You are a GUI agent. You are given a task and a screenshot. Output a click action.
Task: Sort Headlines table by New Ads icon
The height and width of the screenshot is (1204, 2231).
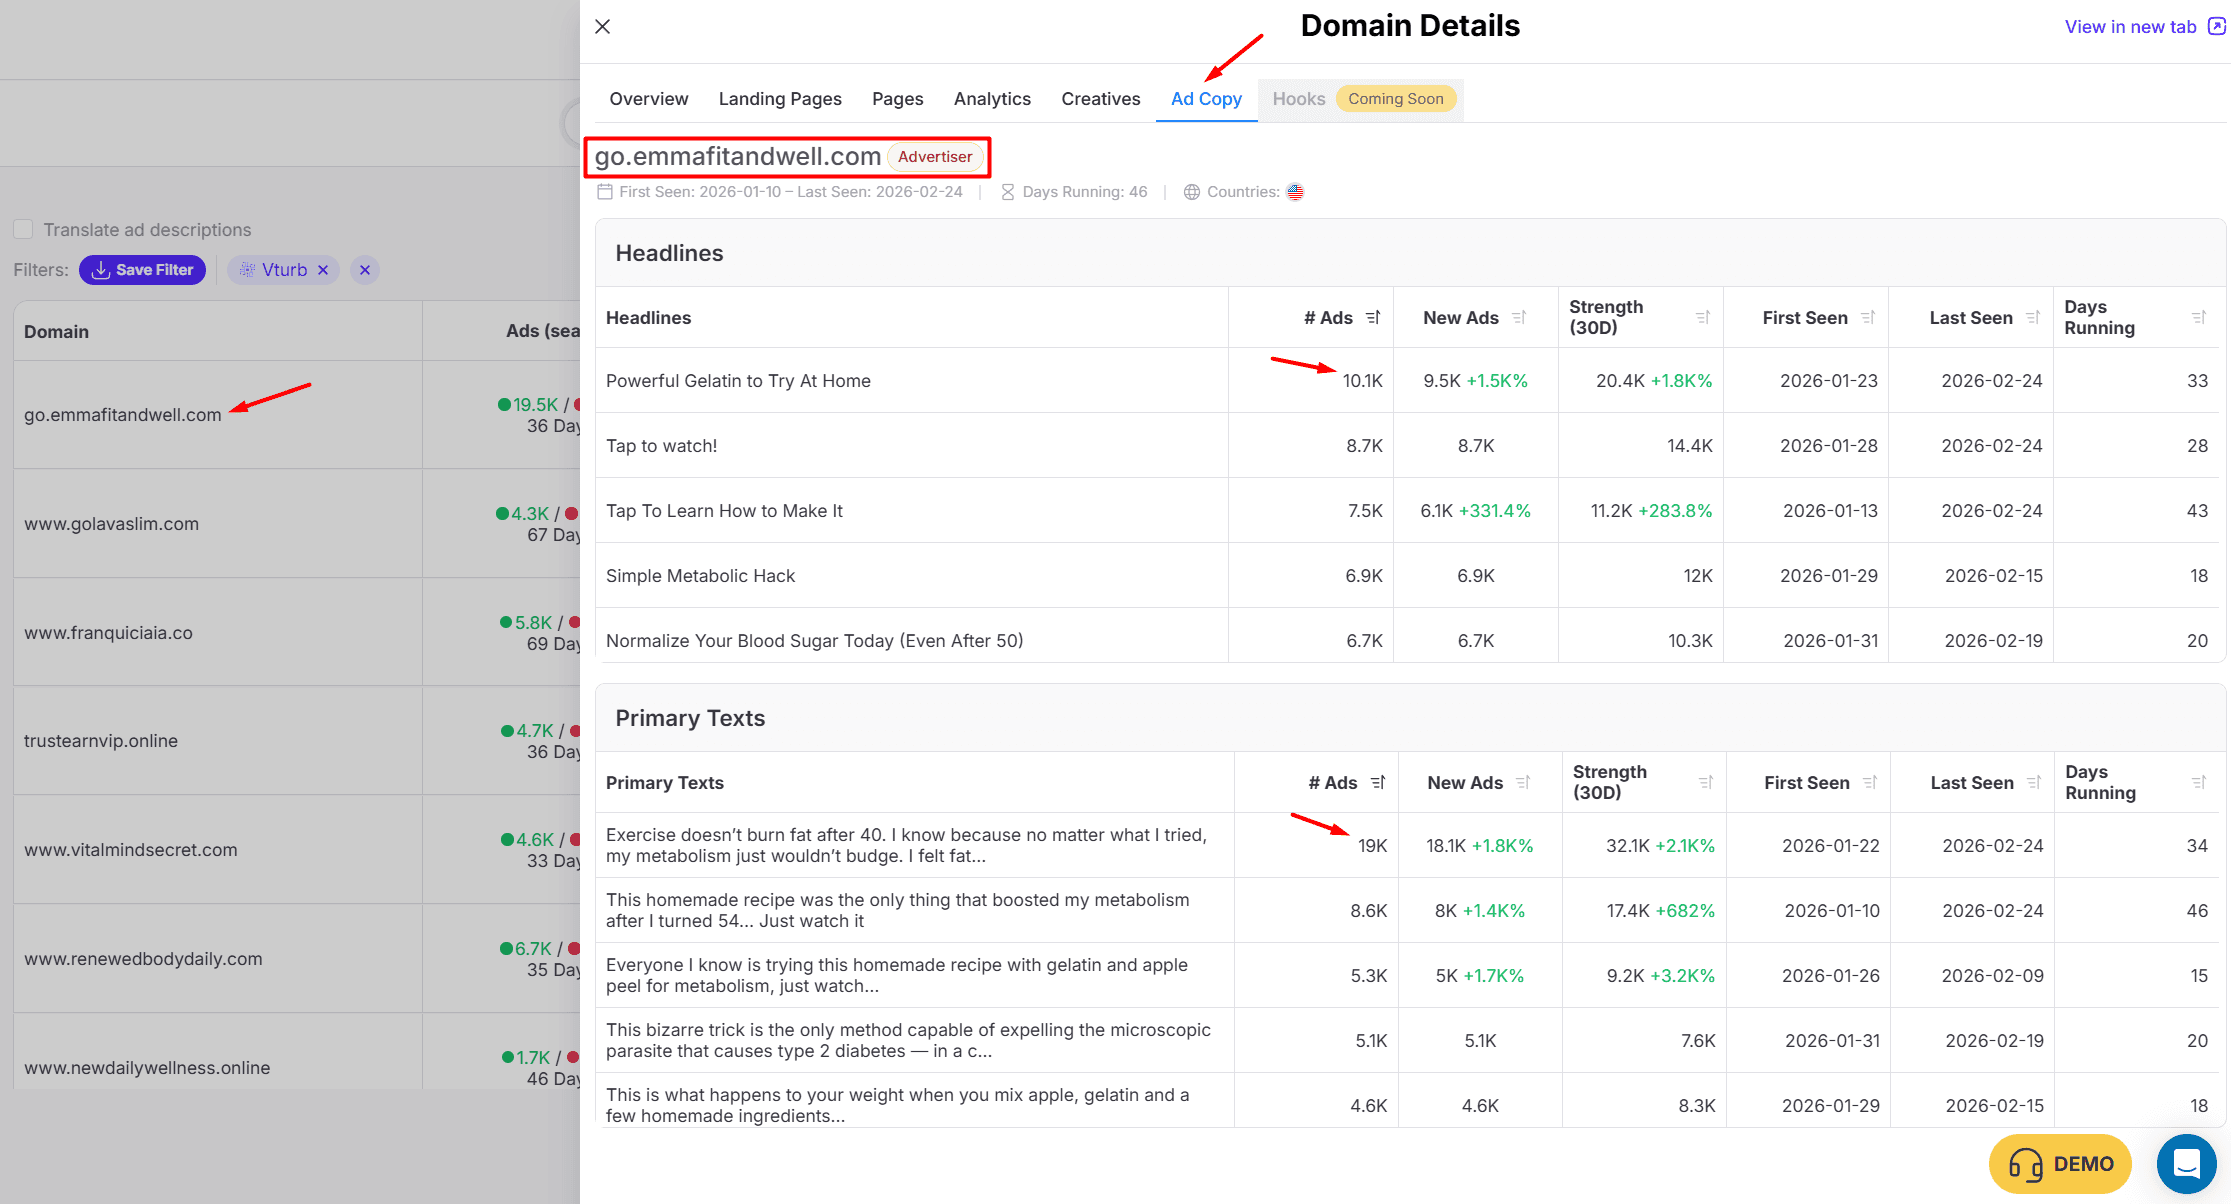tap(1519, 318)
